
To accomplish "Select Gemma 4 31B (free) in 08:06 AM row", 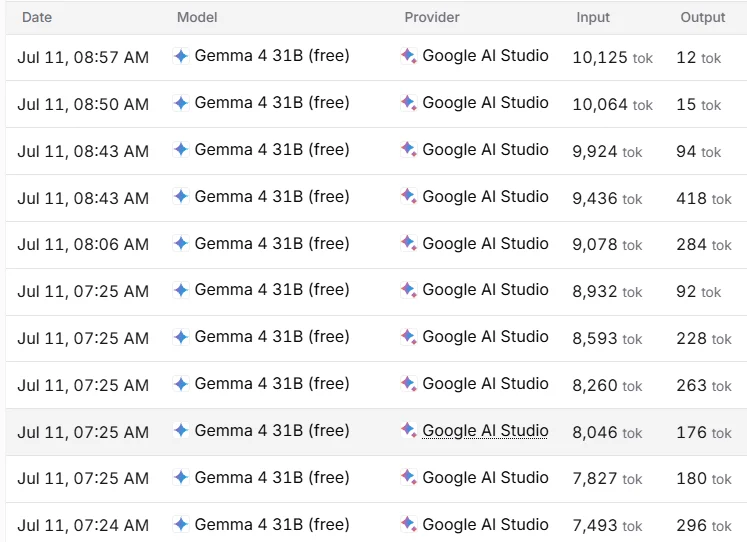I will [272, 243].
